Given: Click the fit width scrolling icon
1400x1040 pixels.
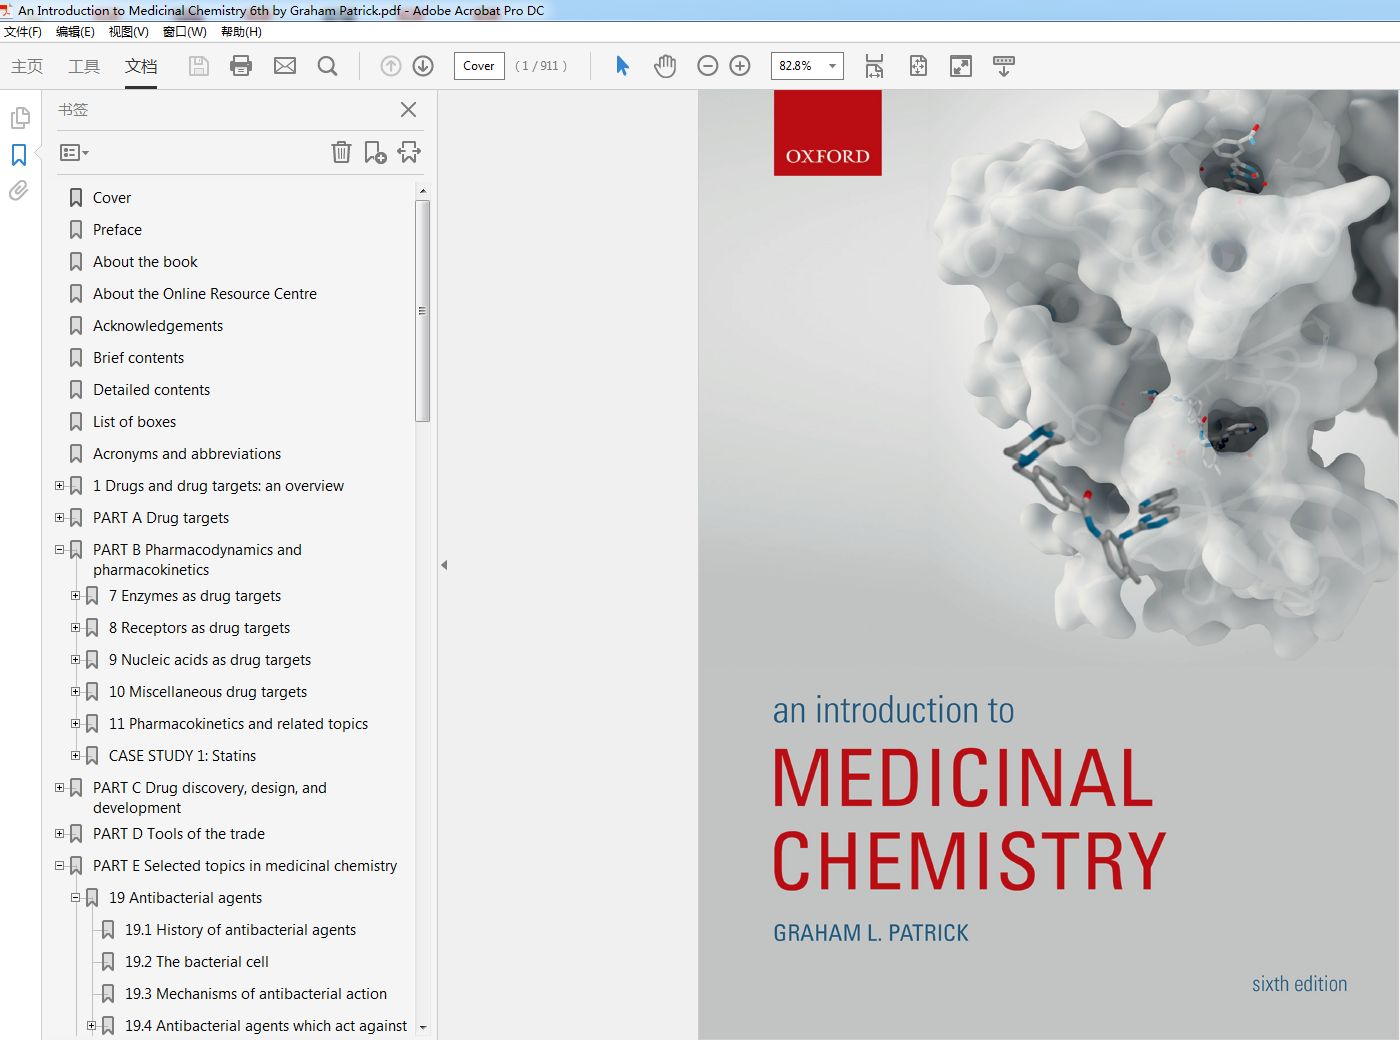Looking at the screenshot, I should [x=874, y=66].
